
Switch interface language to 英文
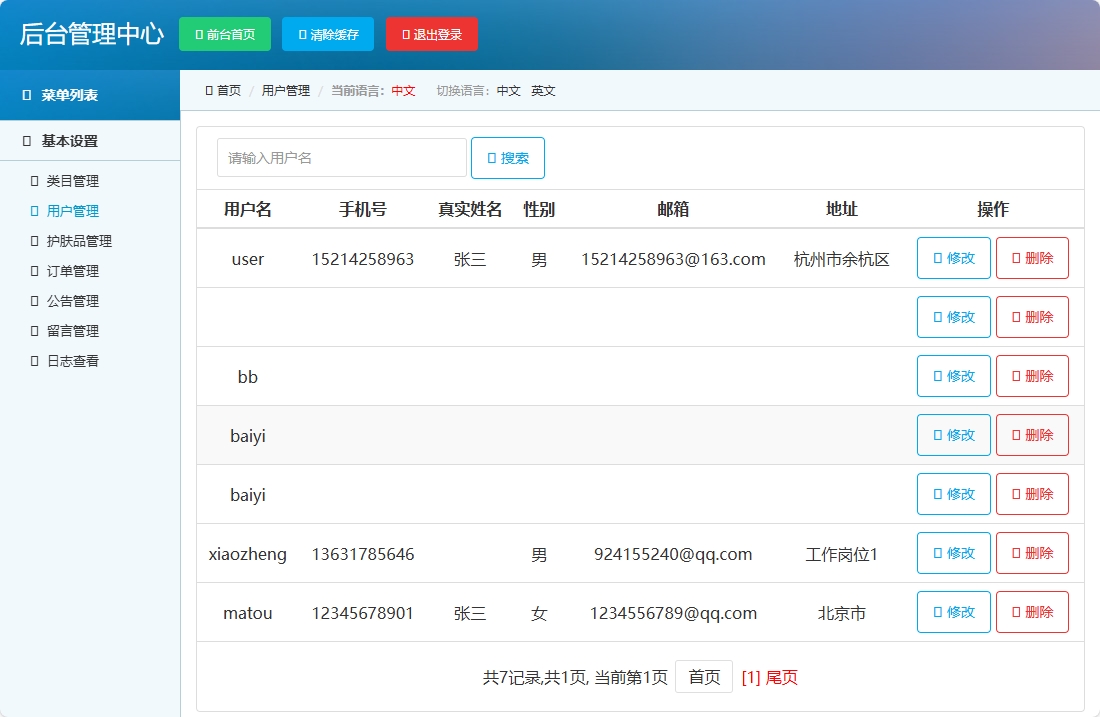[543, 90]
